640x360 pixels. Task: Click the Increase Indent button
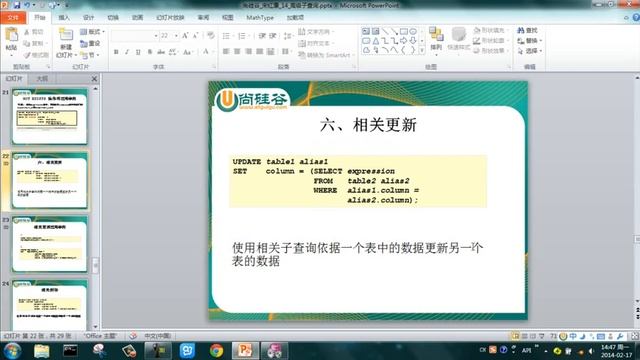[273, 36]
